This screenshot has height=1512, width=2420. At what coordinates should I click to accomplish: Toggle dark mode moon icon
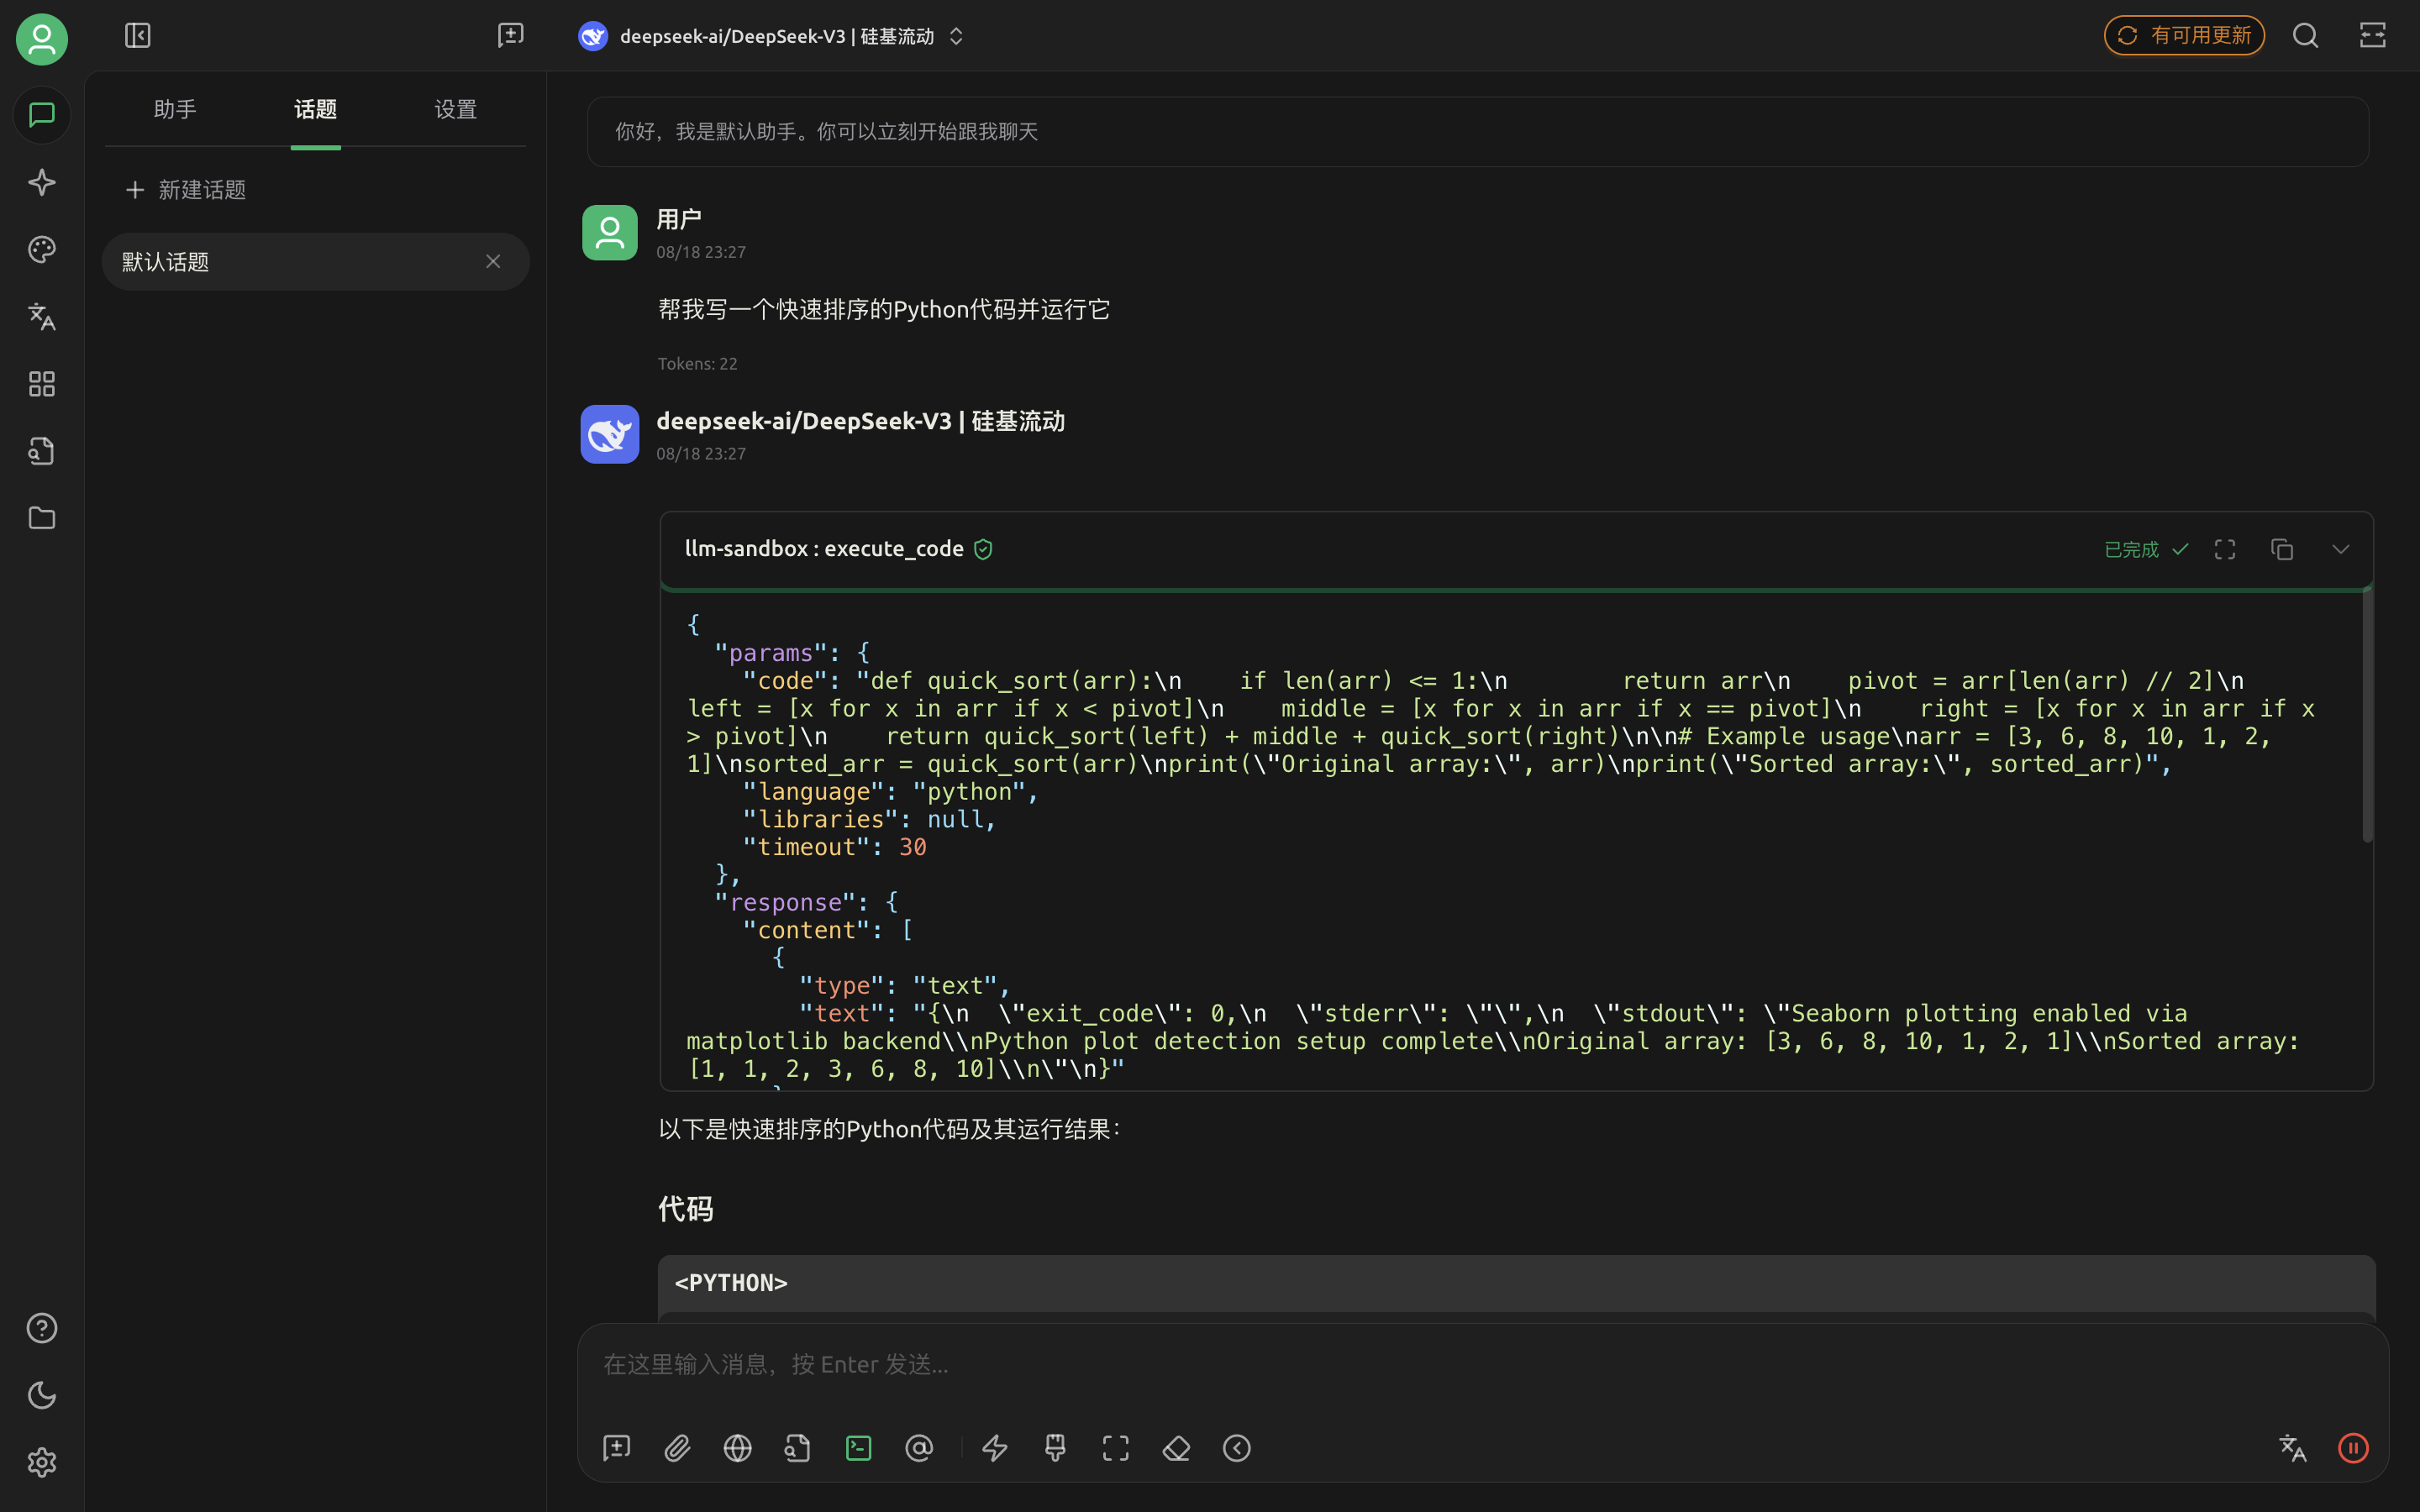[41, 1395]
